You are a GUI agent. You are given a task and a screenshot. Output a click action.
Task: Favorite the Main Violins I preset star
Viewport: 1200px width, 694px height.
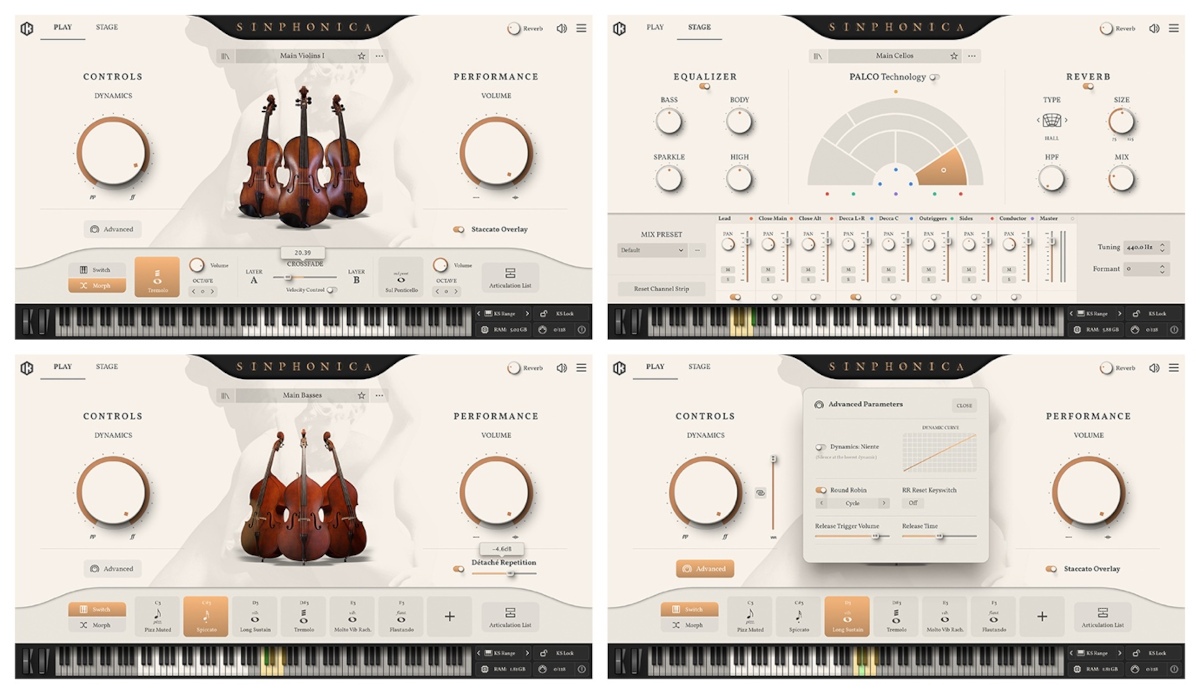[x=362, y=57]
